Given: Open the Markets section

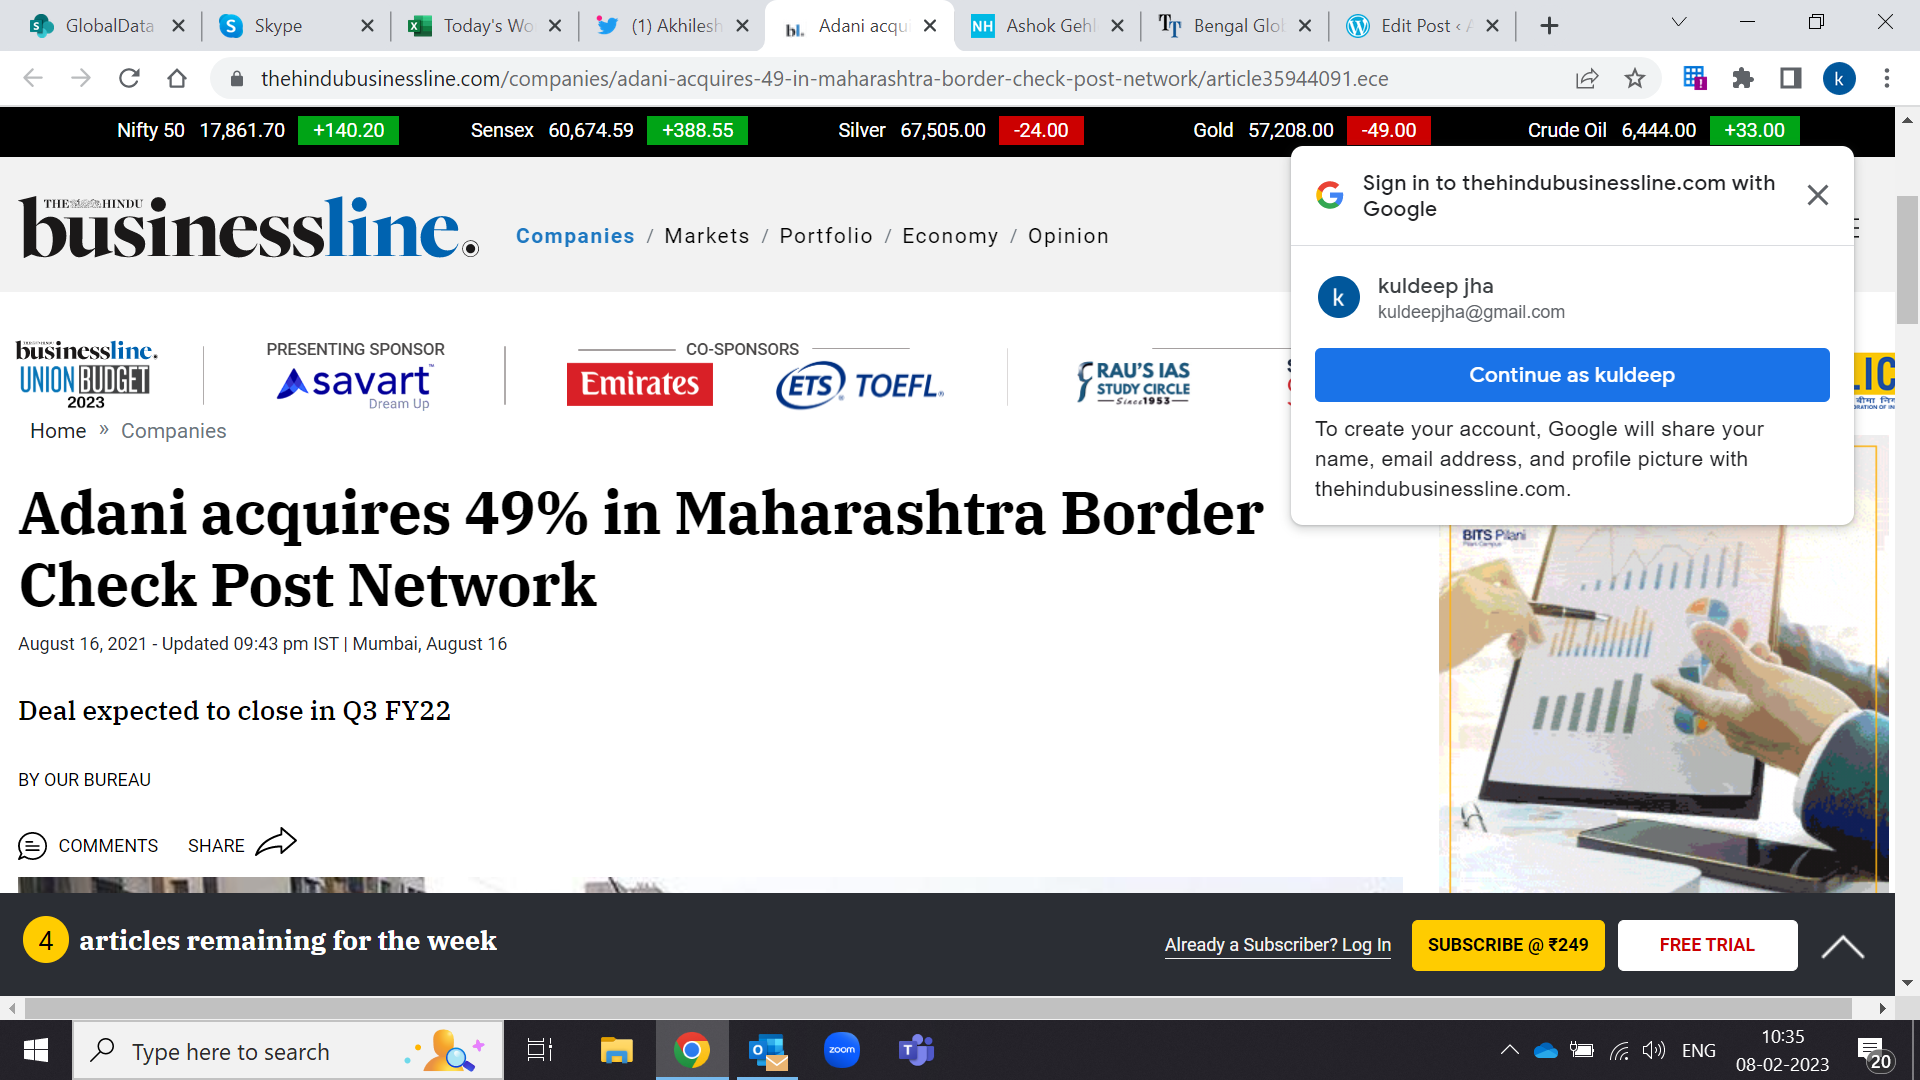Looking at the screenshot, I should tap(707, 236).
